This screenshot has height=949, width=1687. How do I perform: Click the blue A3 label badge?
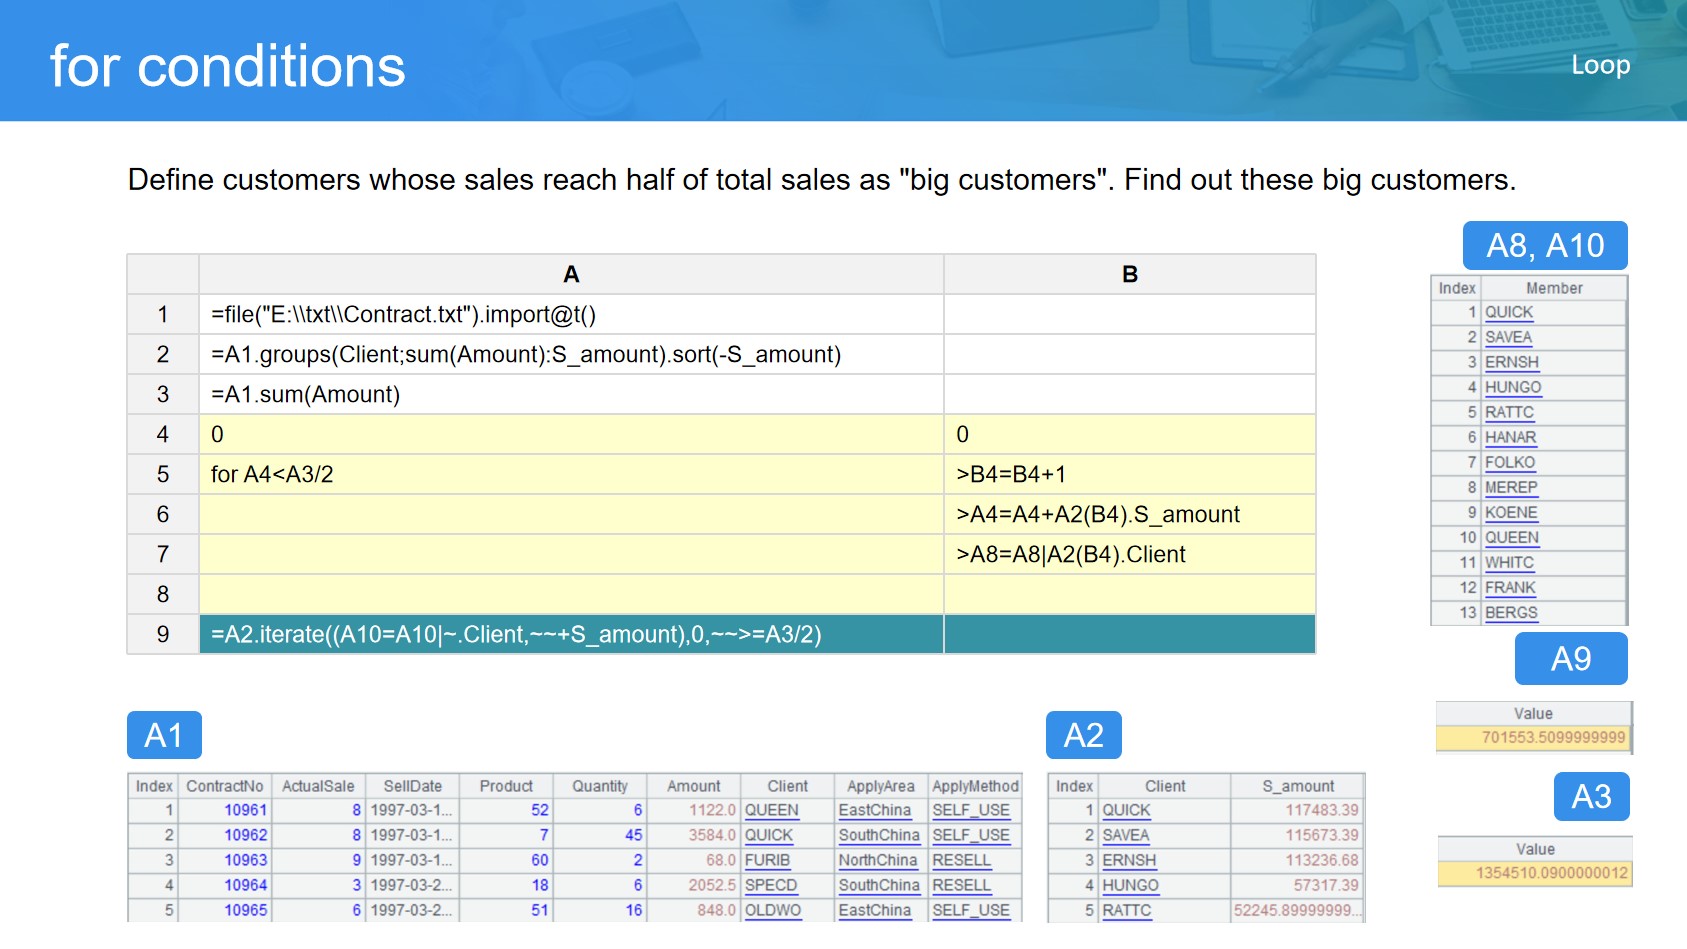[1591, 797]
